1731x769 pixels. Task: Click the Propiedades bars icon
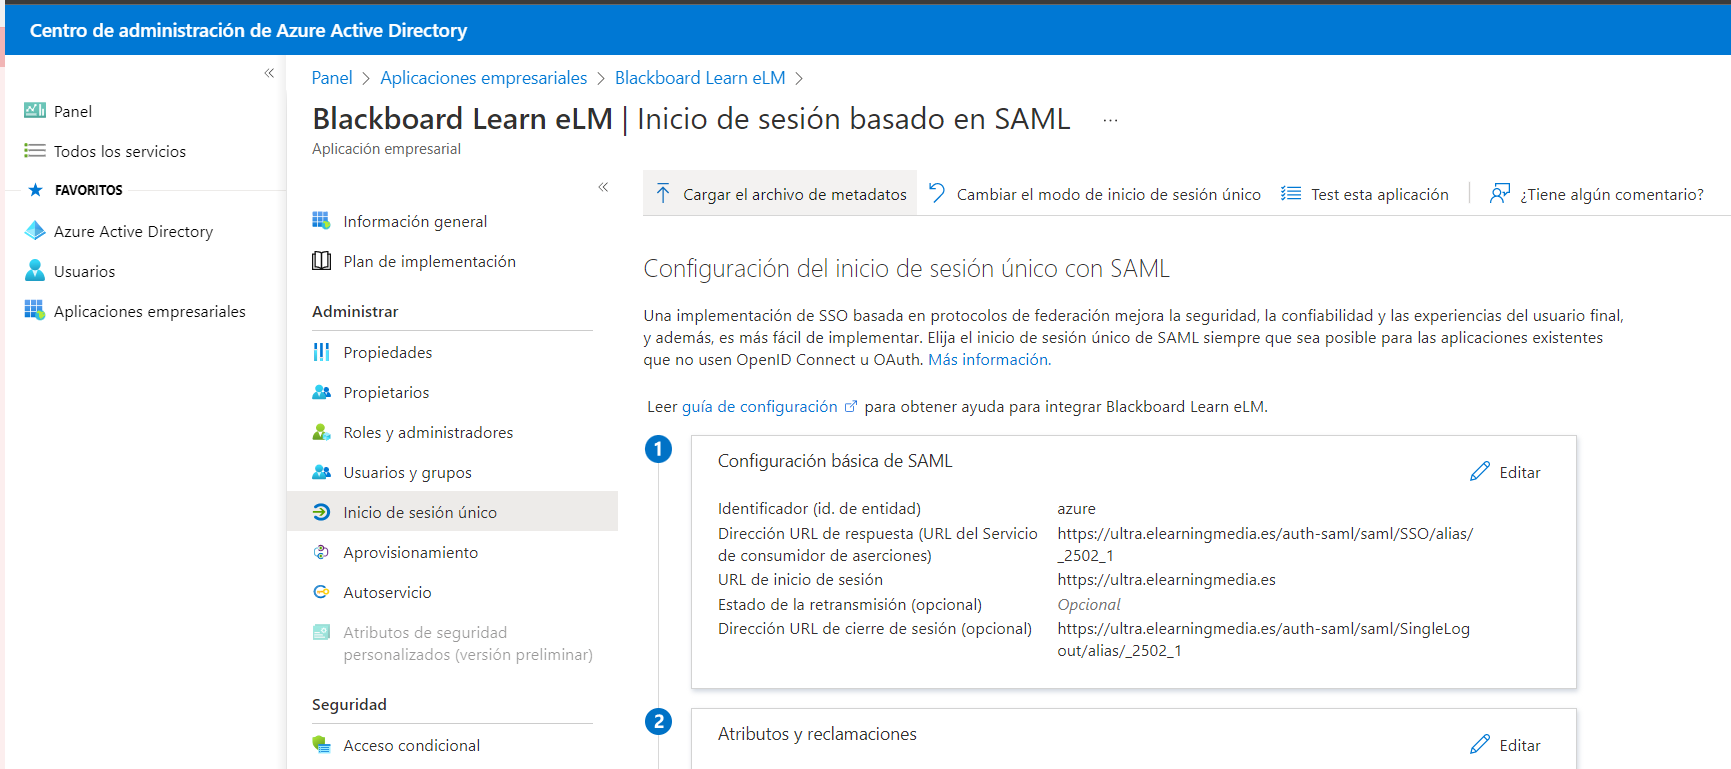321,352
